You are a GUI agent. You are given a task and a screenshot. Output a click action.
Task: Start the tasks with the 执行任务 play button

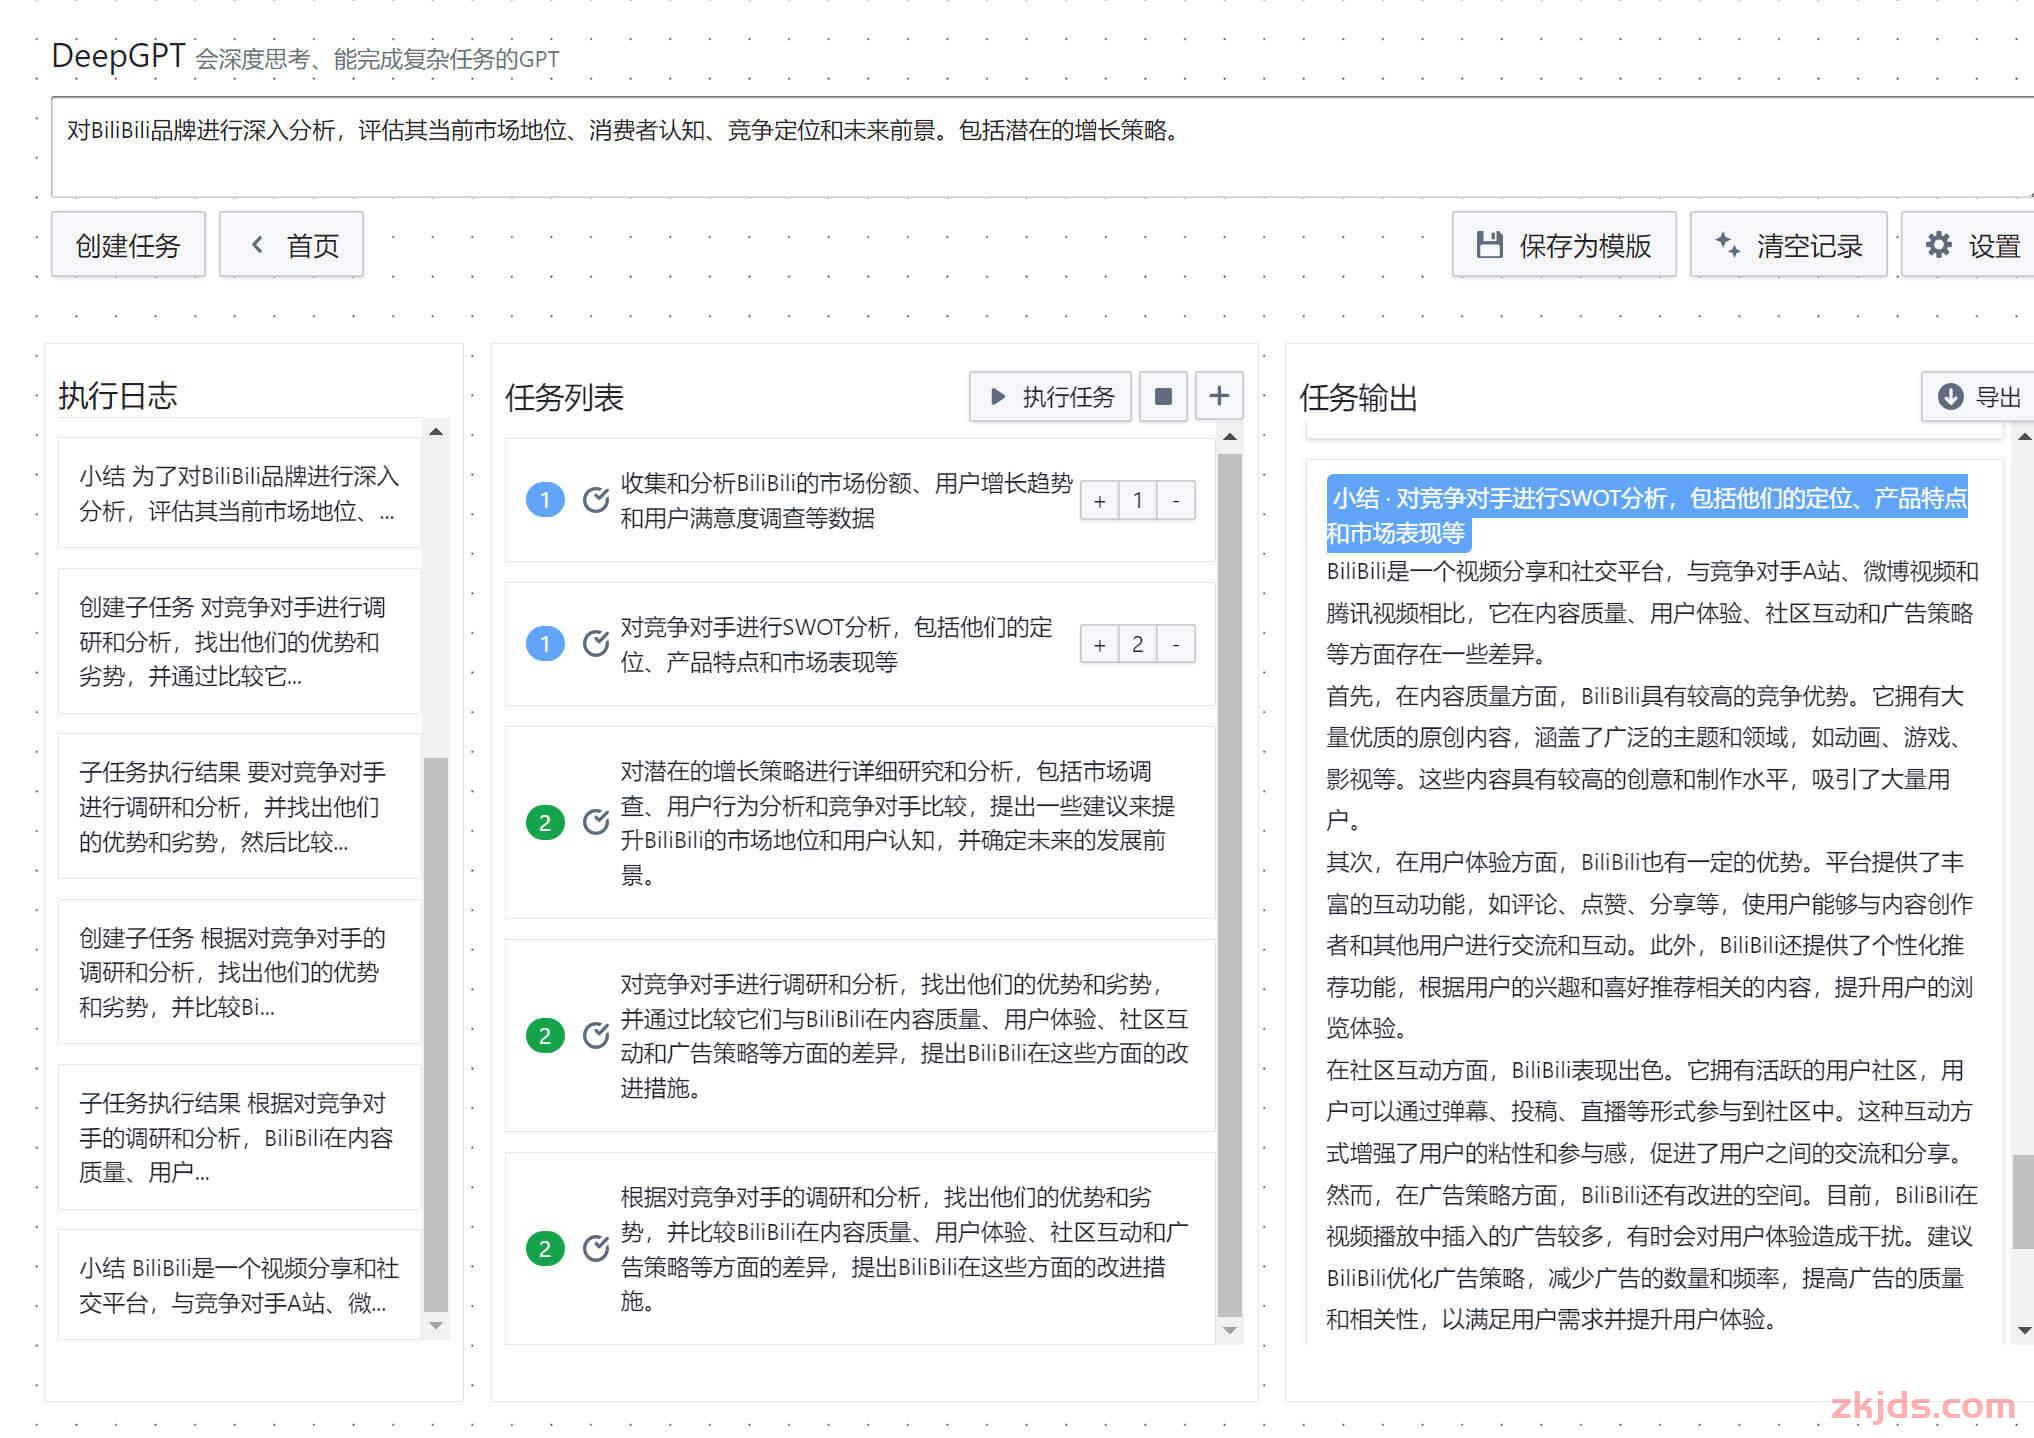pos(1050,397)
